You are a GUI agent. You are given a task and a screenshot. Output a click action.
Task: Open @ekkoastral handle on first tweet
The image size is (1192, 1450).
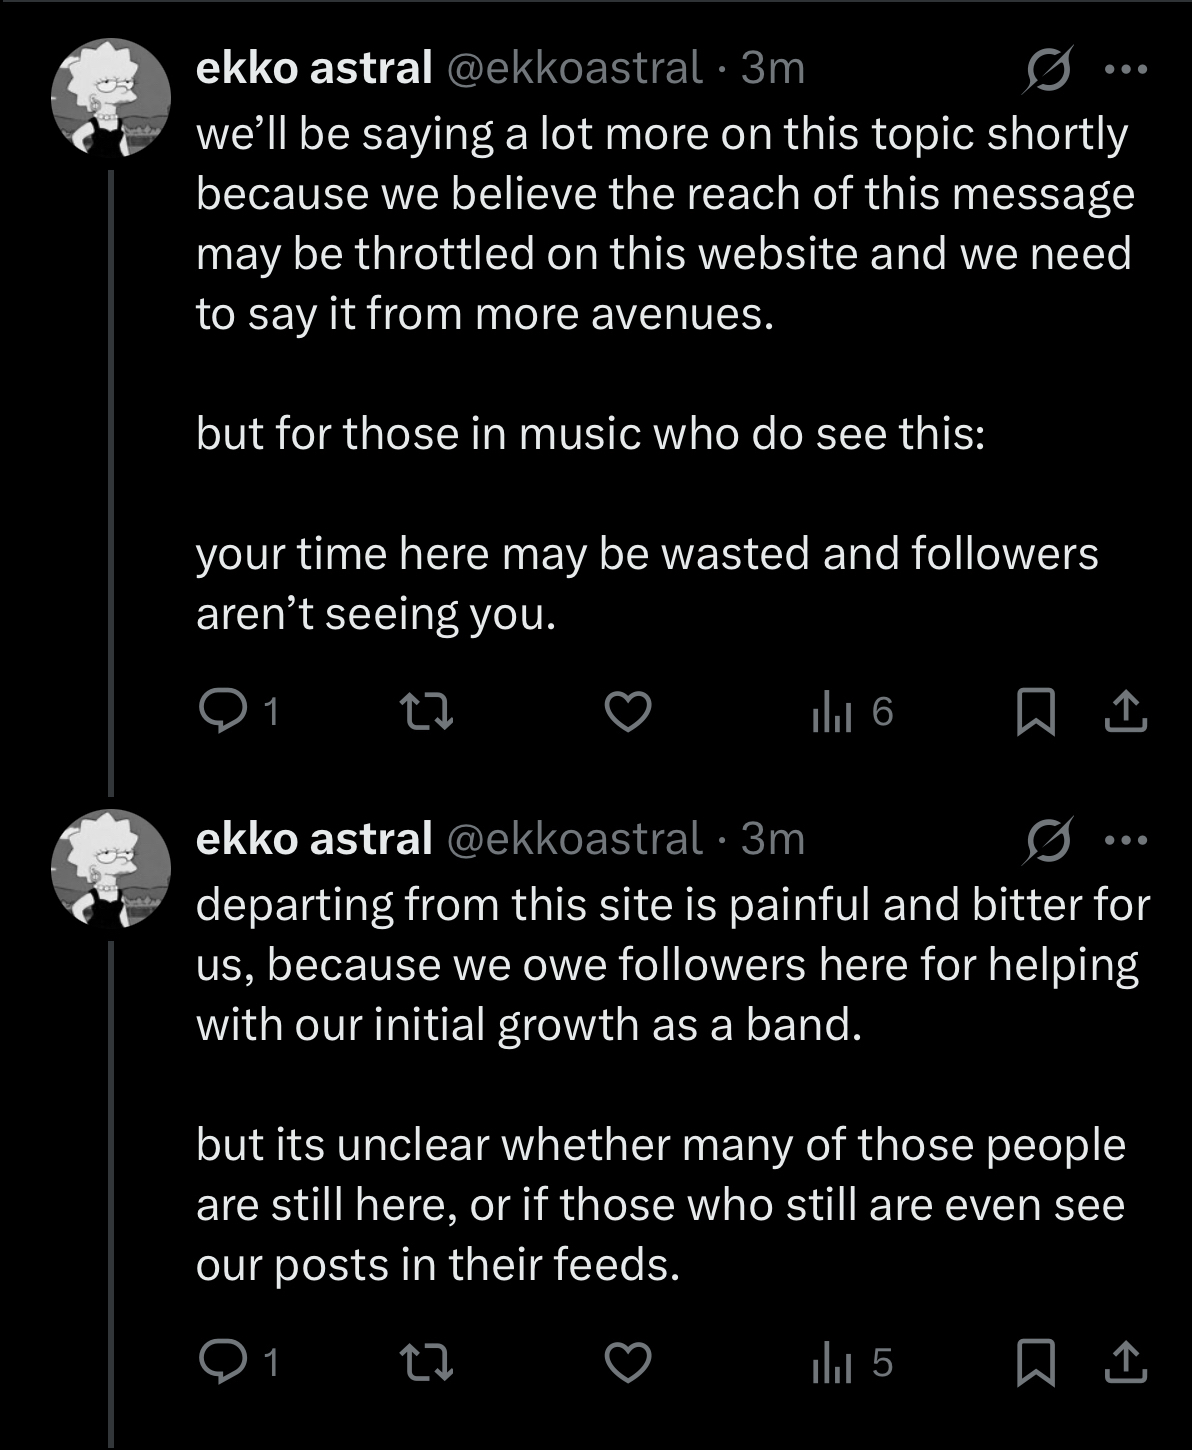[x=573, y=68]
